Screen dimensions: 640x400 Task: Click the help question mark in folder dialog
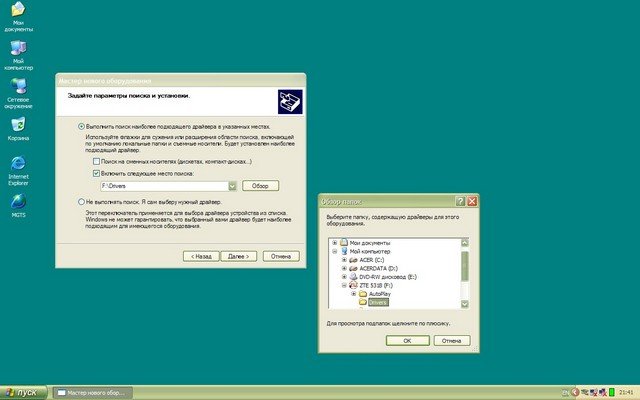tap(458, 201)
